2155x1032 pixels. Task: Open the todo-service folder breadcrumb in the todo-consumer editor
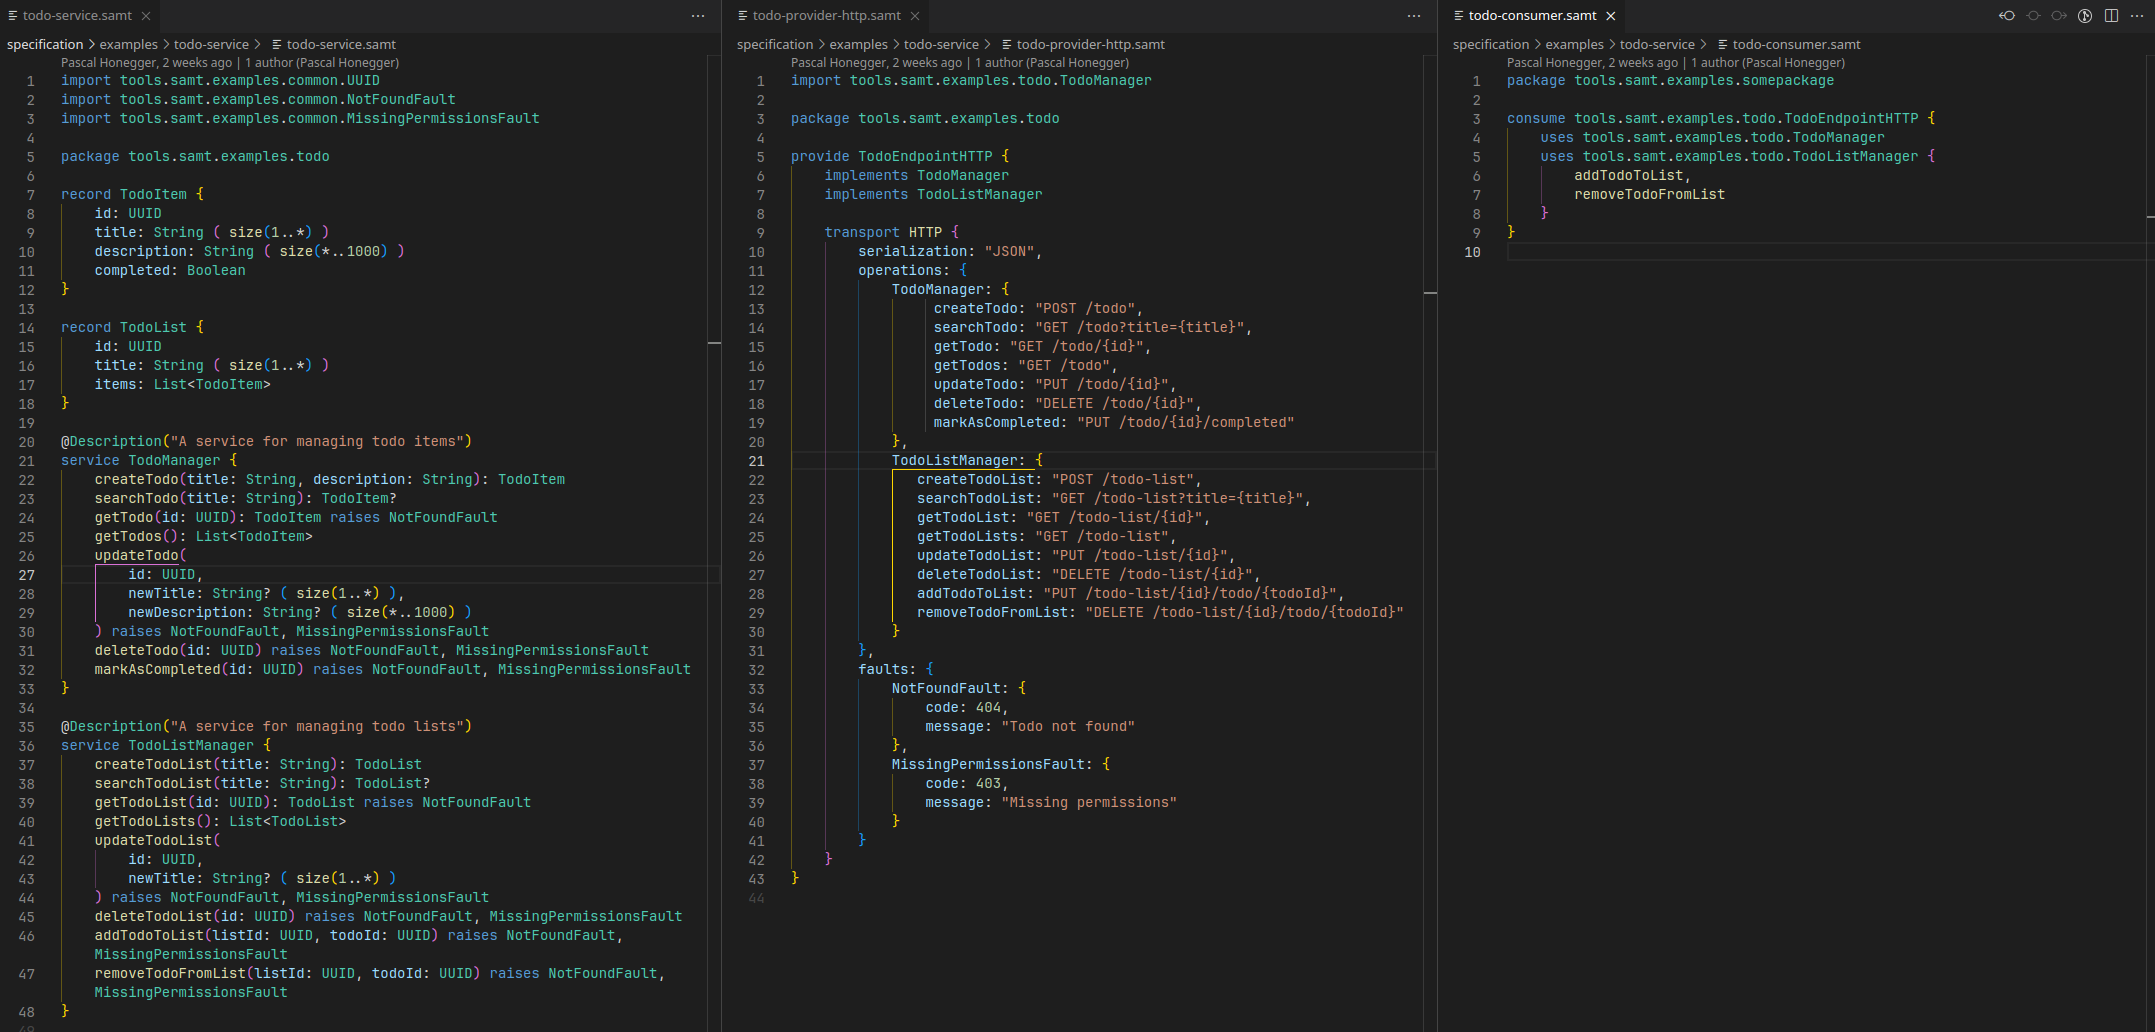tap(1657, 45)
